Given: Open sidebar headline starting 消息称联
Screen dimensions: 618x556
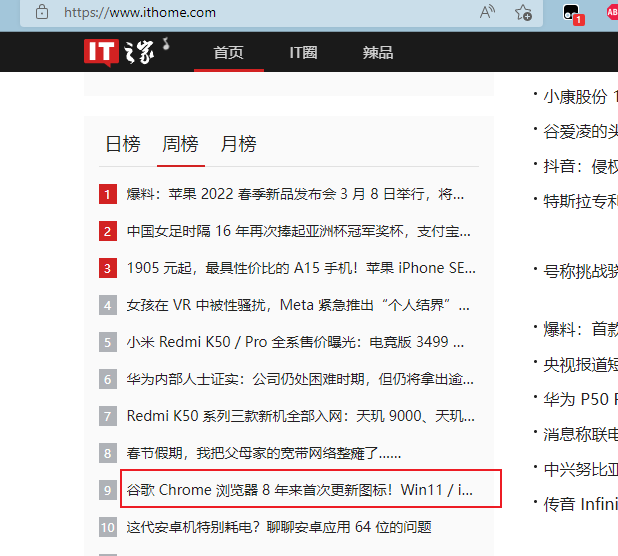Looking at the screenshot, I should click(581, 435).
